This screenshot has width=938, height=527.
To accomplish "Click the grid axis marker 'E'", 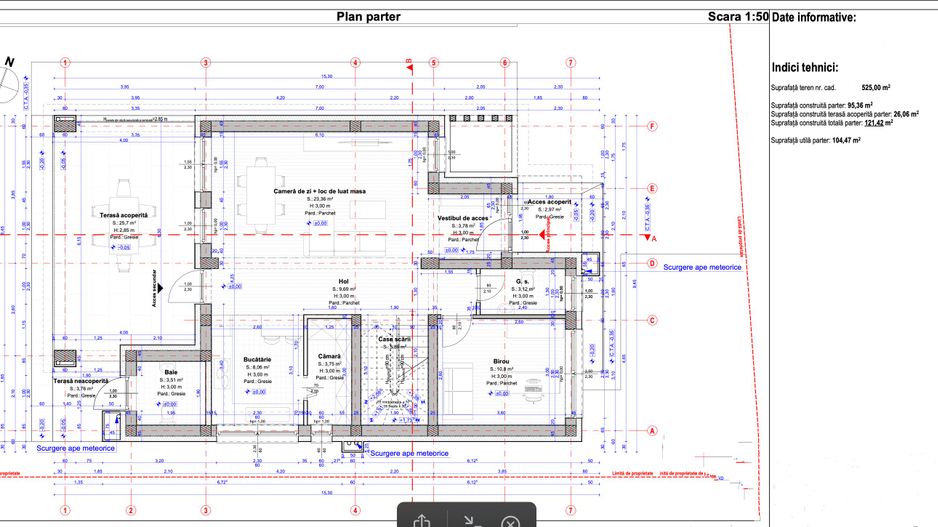I will pyautogui.click(x=652, y=188).
